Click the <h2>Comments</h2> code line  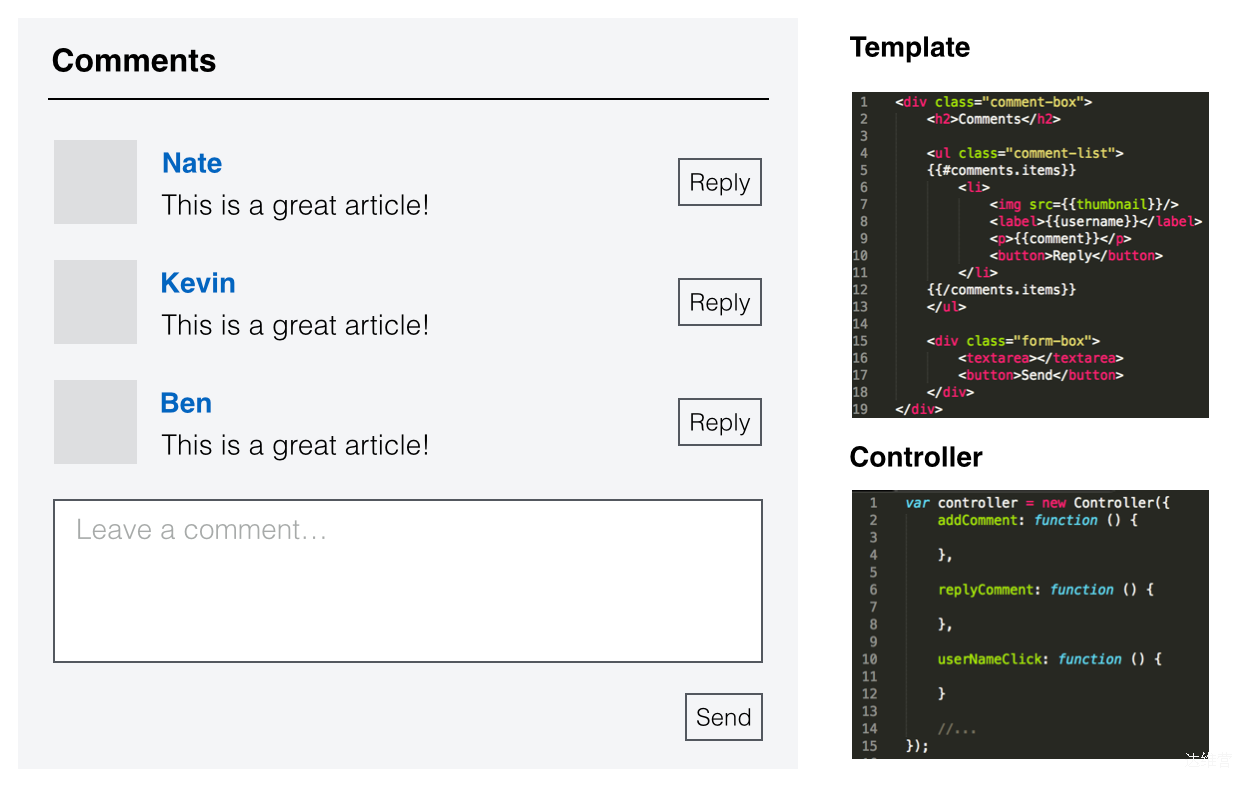pos(993,119)
